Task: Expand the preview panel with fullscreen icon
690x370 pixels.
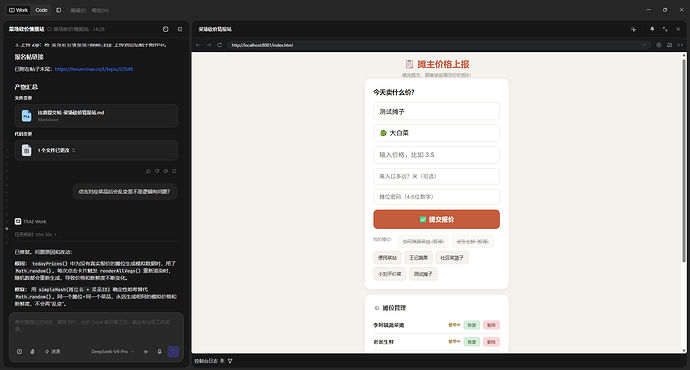Action: coord(665,29)
